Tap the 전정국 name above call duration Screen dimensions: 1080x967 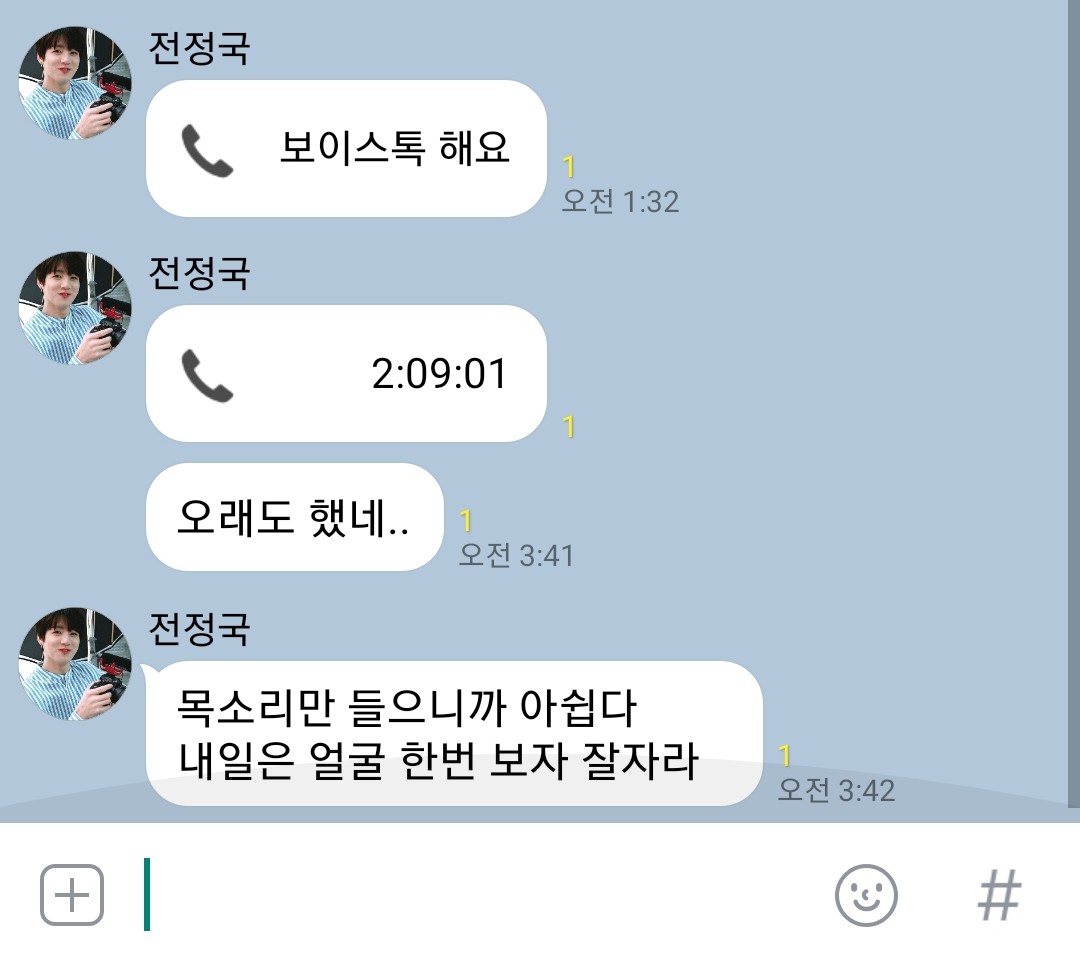point(199,273)
